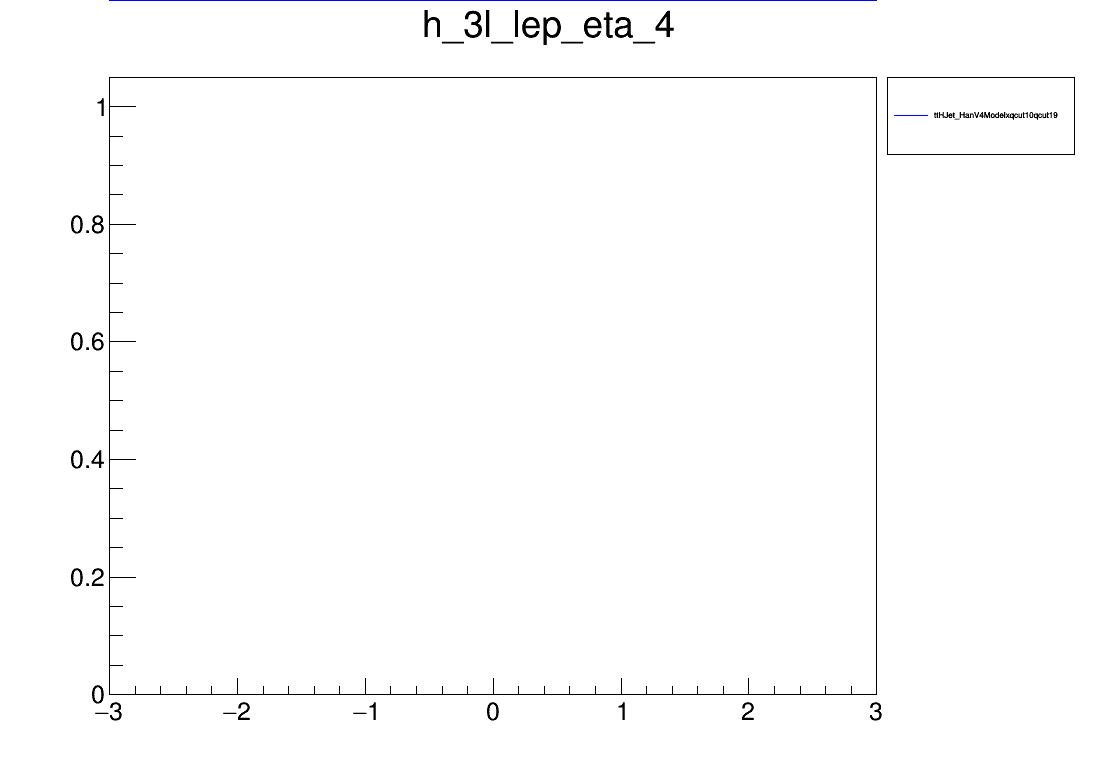This screenshot has height=772, width=1096.
Task: Click the y-axis top label 1
Action: pos(101,108)
